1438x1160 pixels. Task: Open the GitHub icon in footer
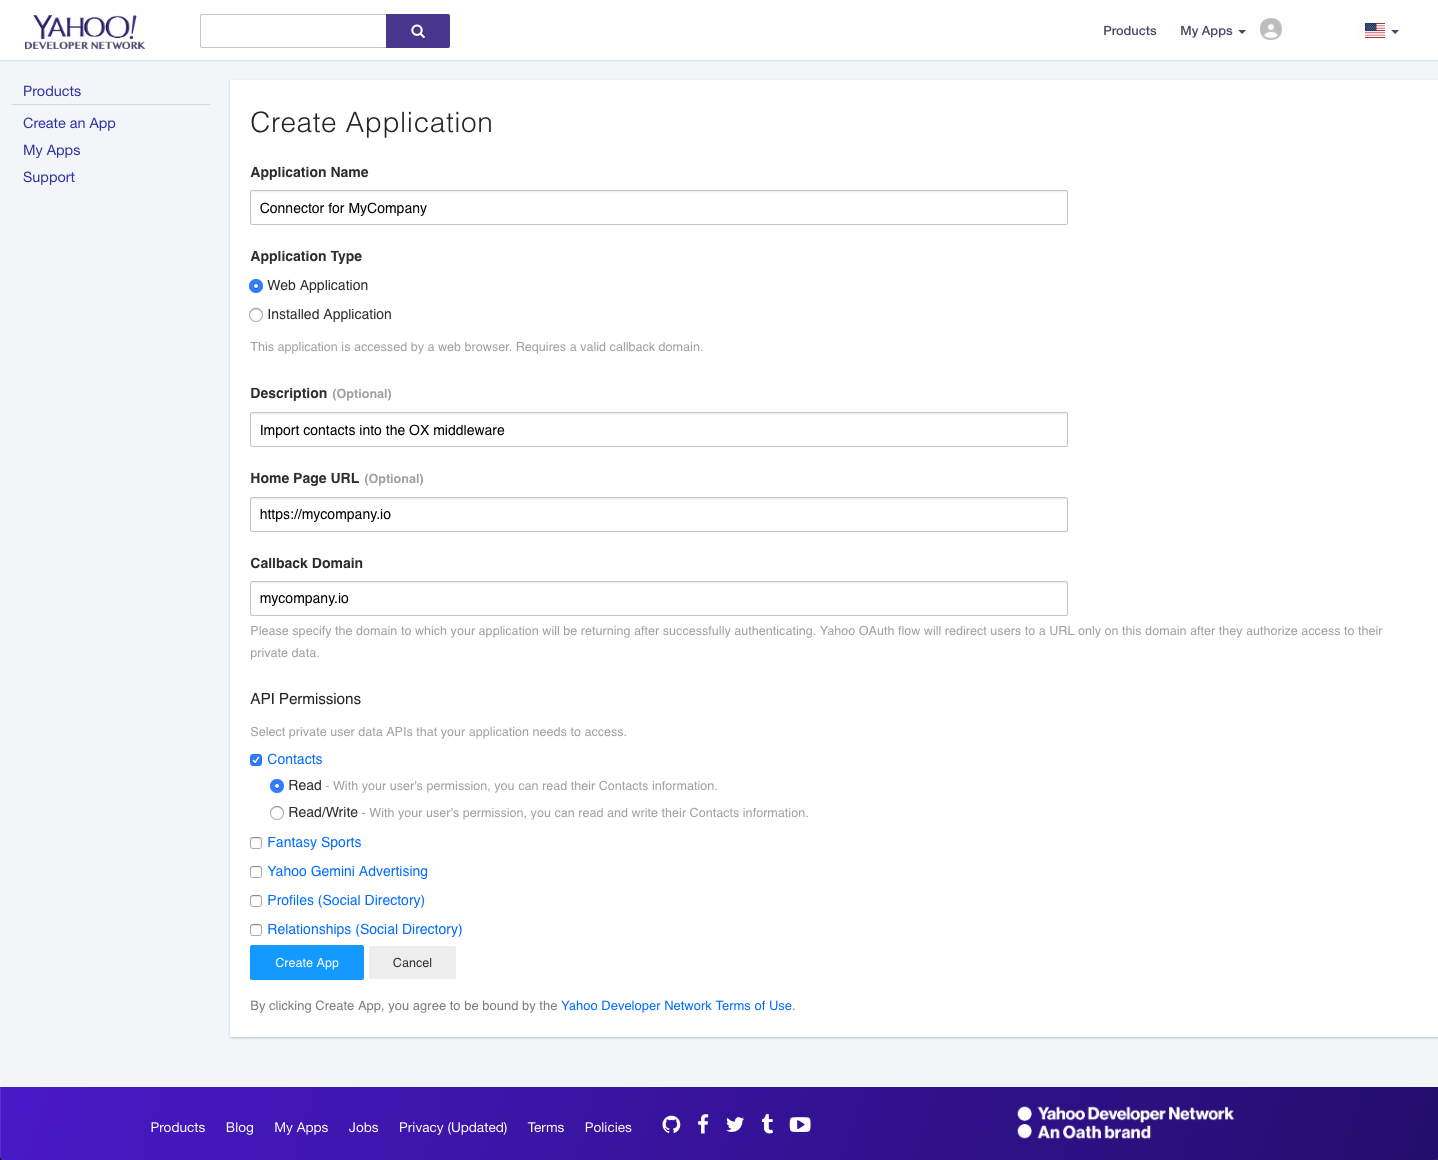tap(671, 1125)
